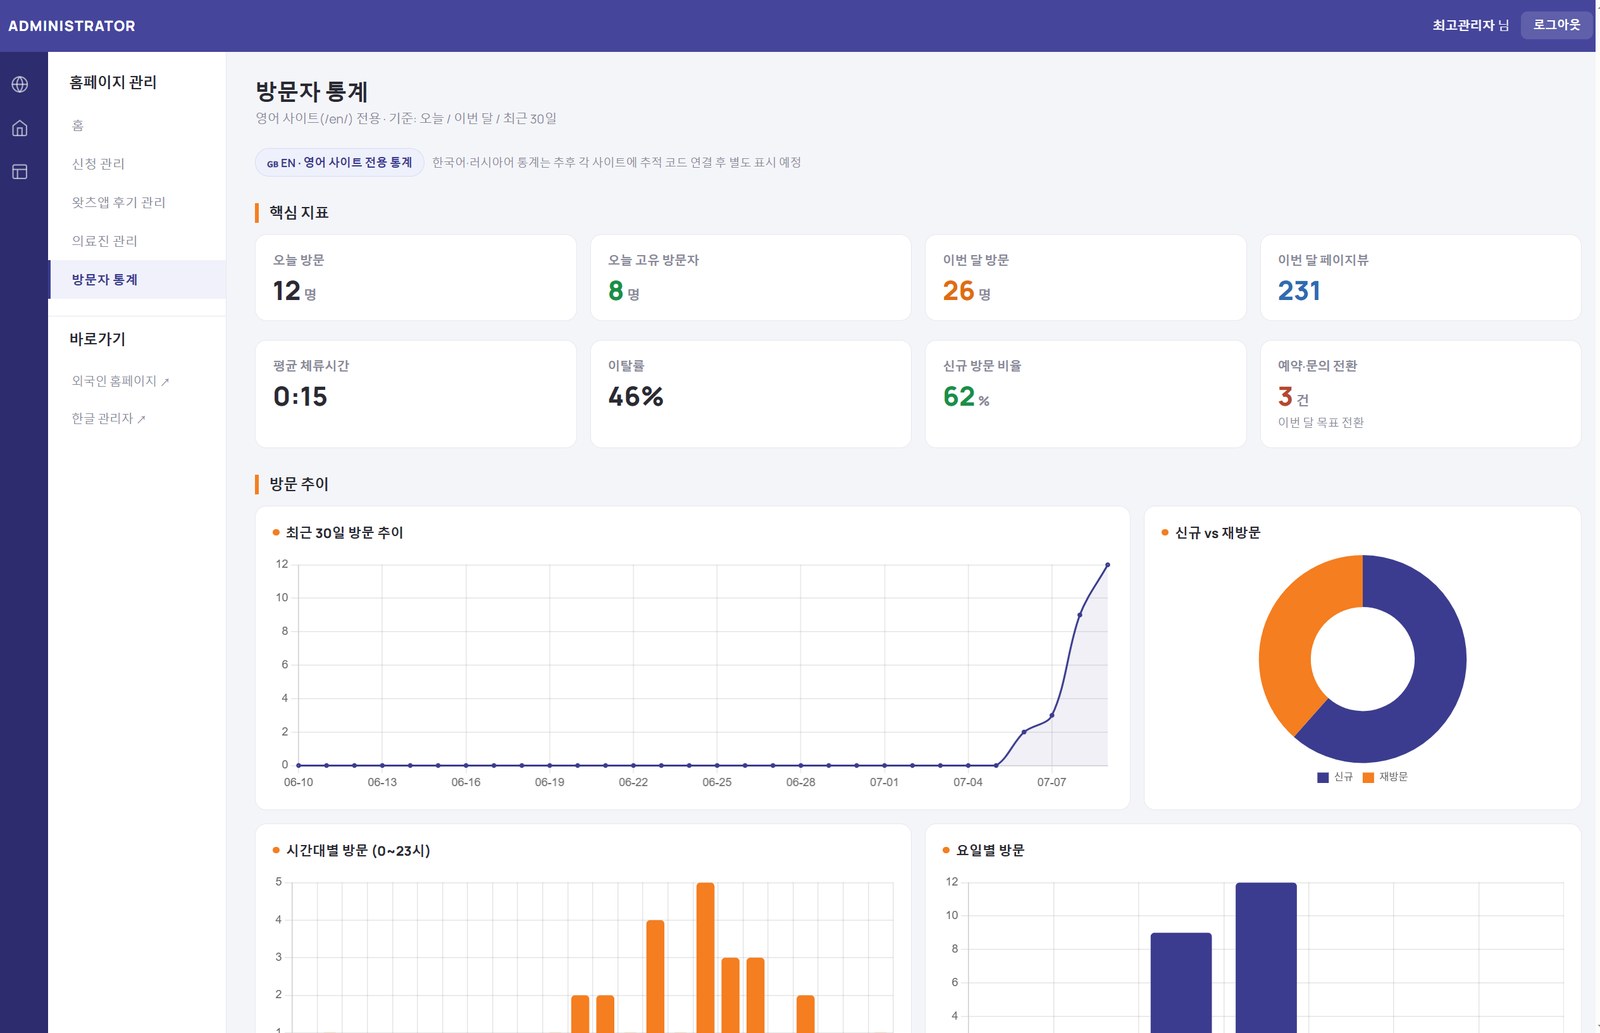
Task: Click the 06-10 axis label on line chart
Action: coord(298,782)
